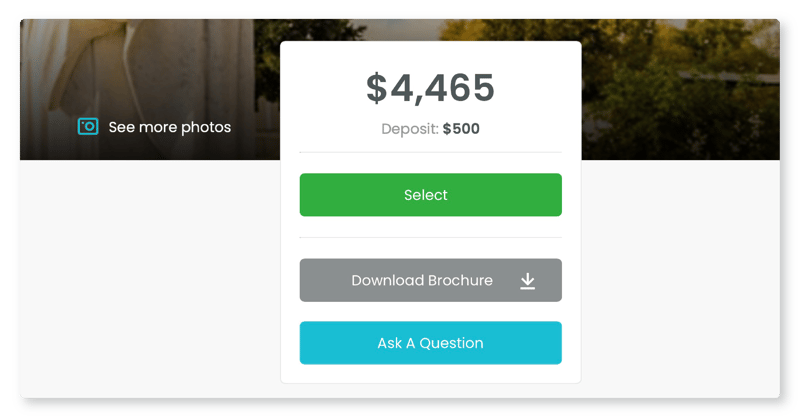Click the blank gray area left of the card

pyautogui.click(x=150, y=278)
